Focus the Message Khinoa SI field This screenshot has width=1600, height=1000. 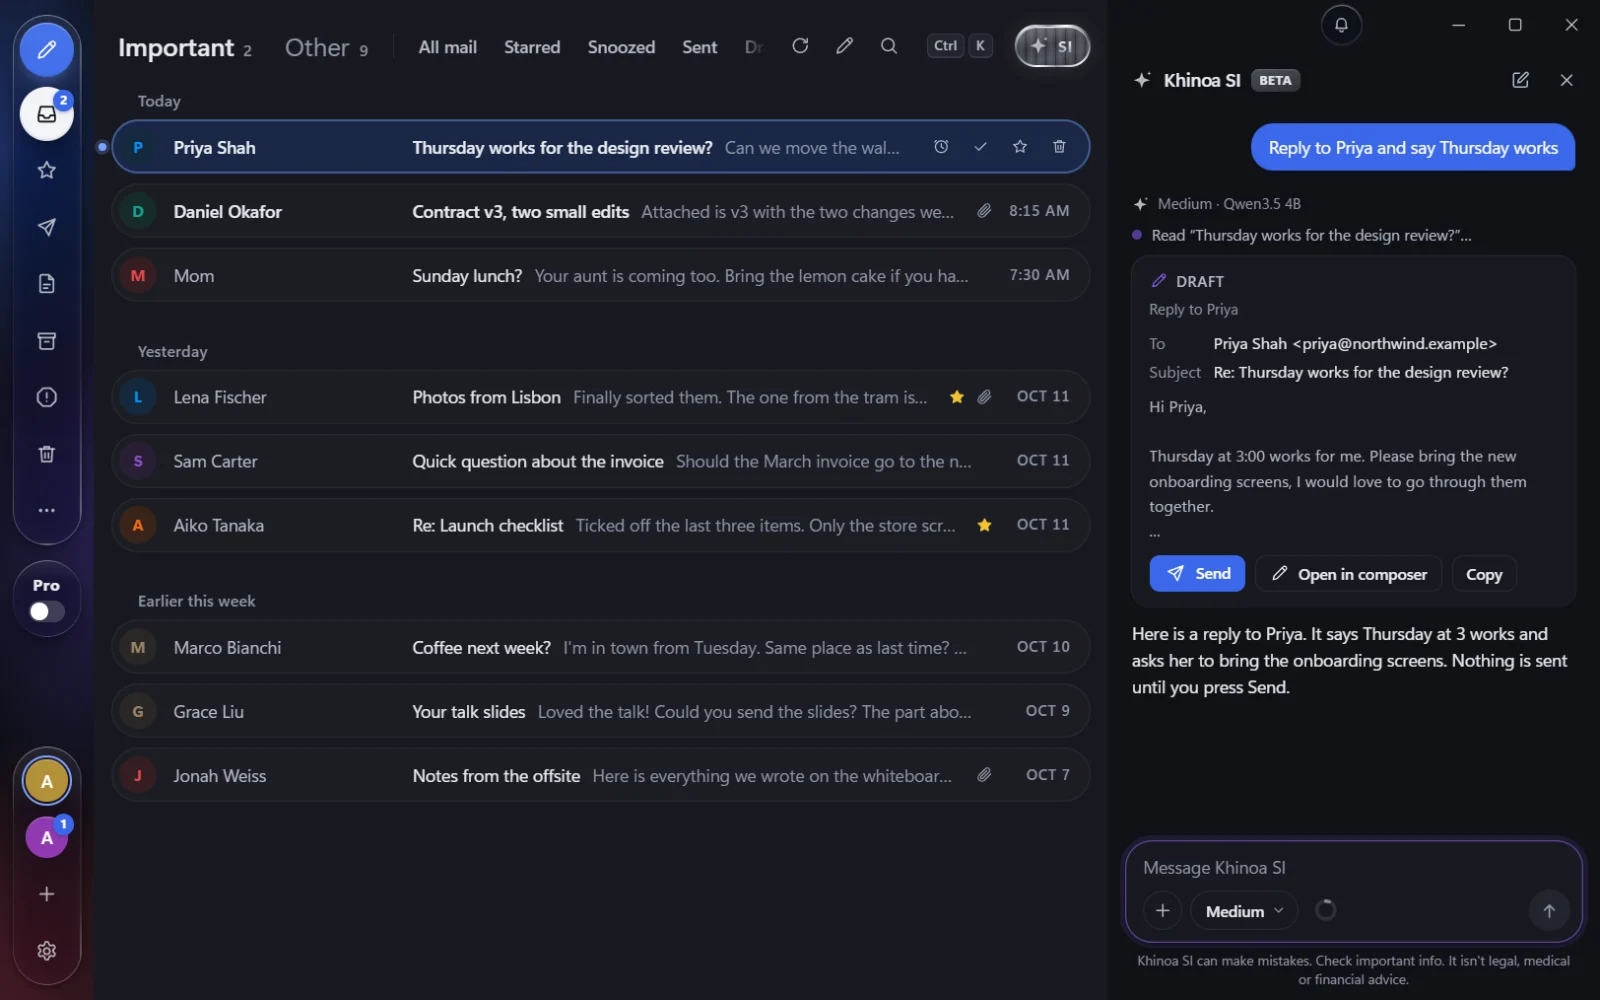coord(1353,868)
